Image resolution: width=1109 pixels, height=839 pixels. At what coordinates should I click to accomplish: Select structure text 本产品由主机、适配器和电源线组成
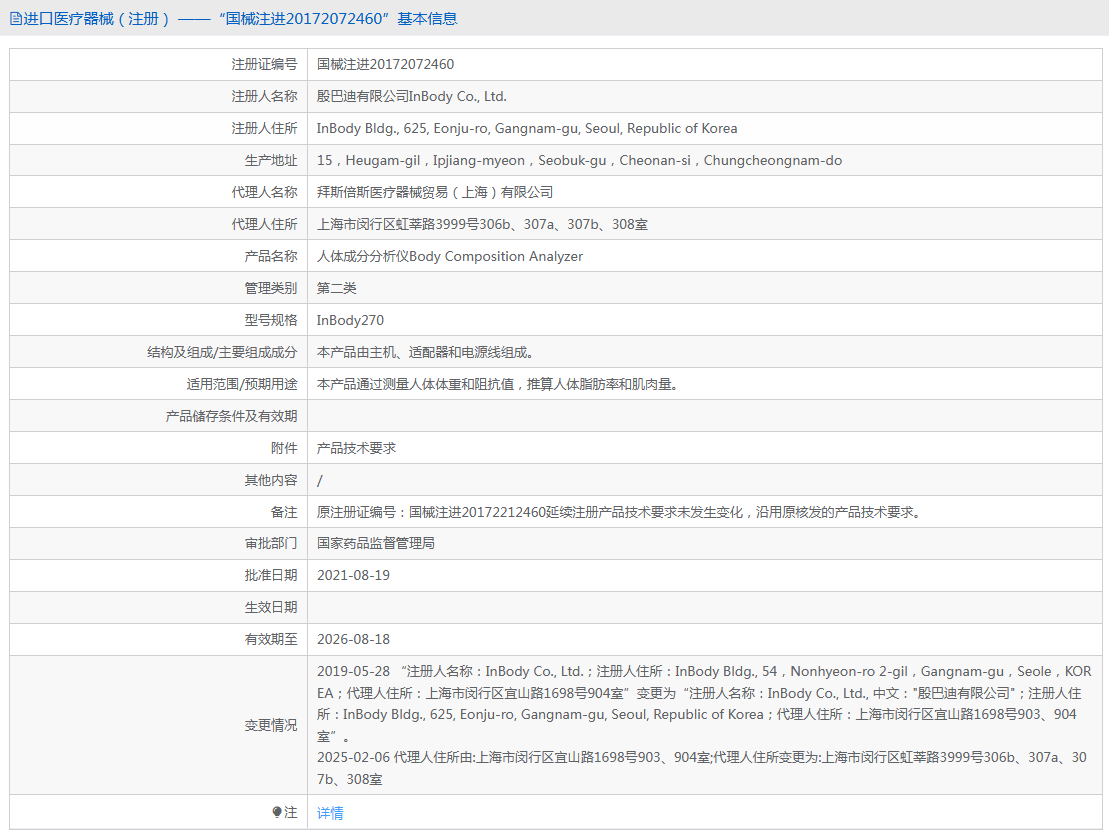425,352
